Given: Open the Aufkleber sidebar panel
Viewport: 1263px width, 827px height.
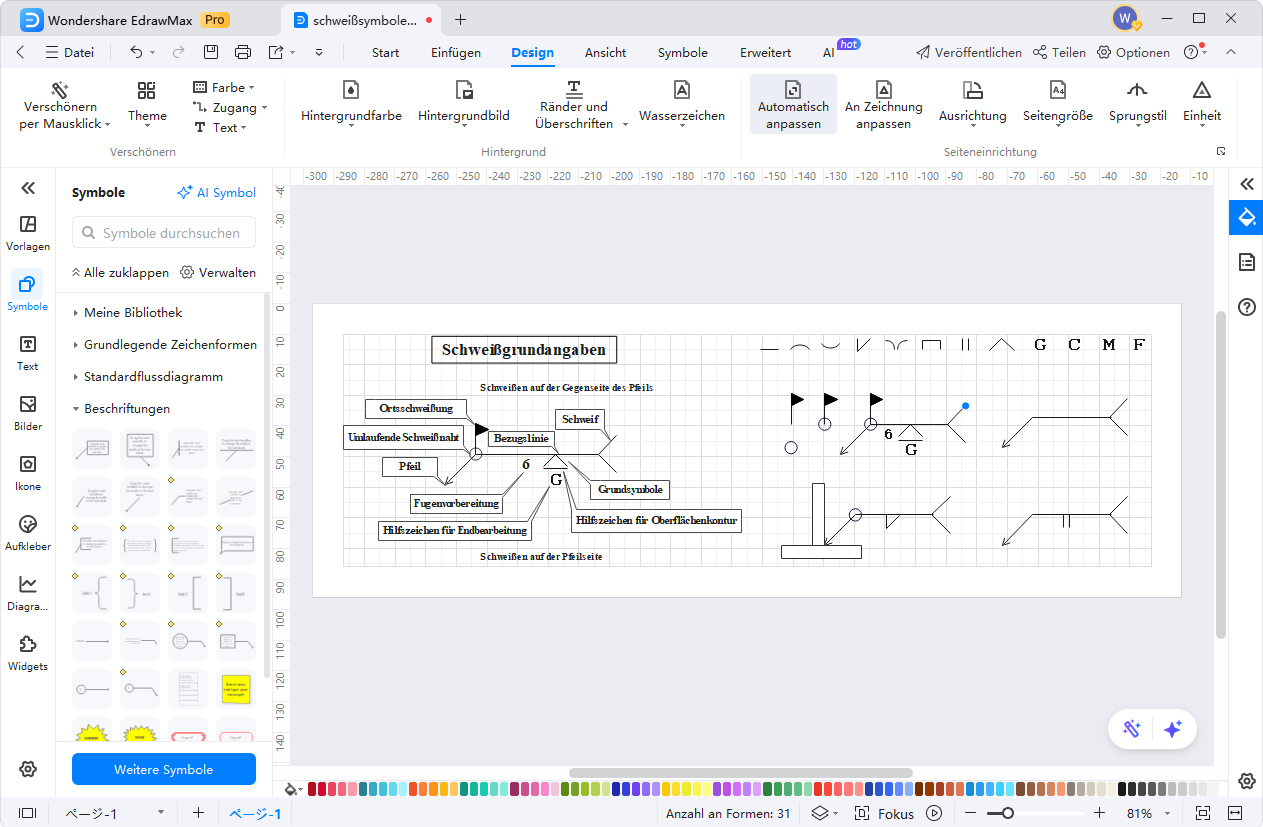Looking at the screenshot, I should point(28,532).
